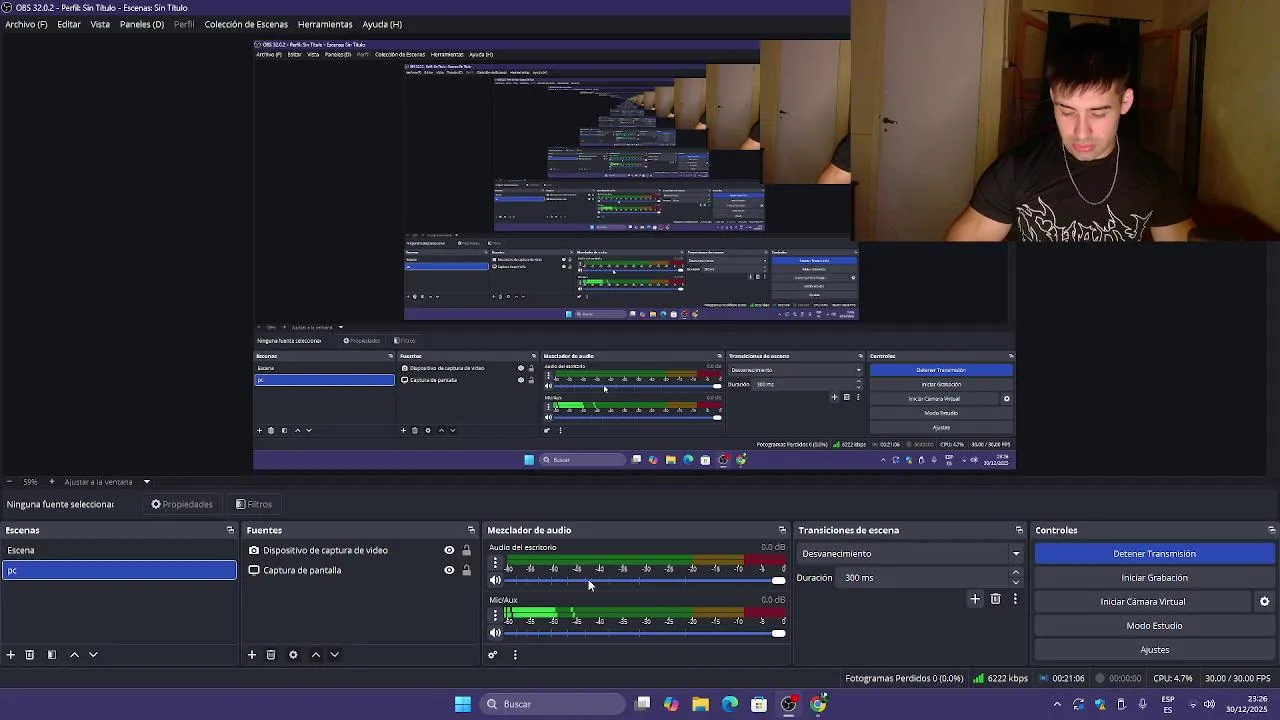Delete selected scene with trash icon
Viewport: 1280px width, 720px height.
click(x=30, y=655)
